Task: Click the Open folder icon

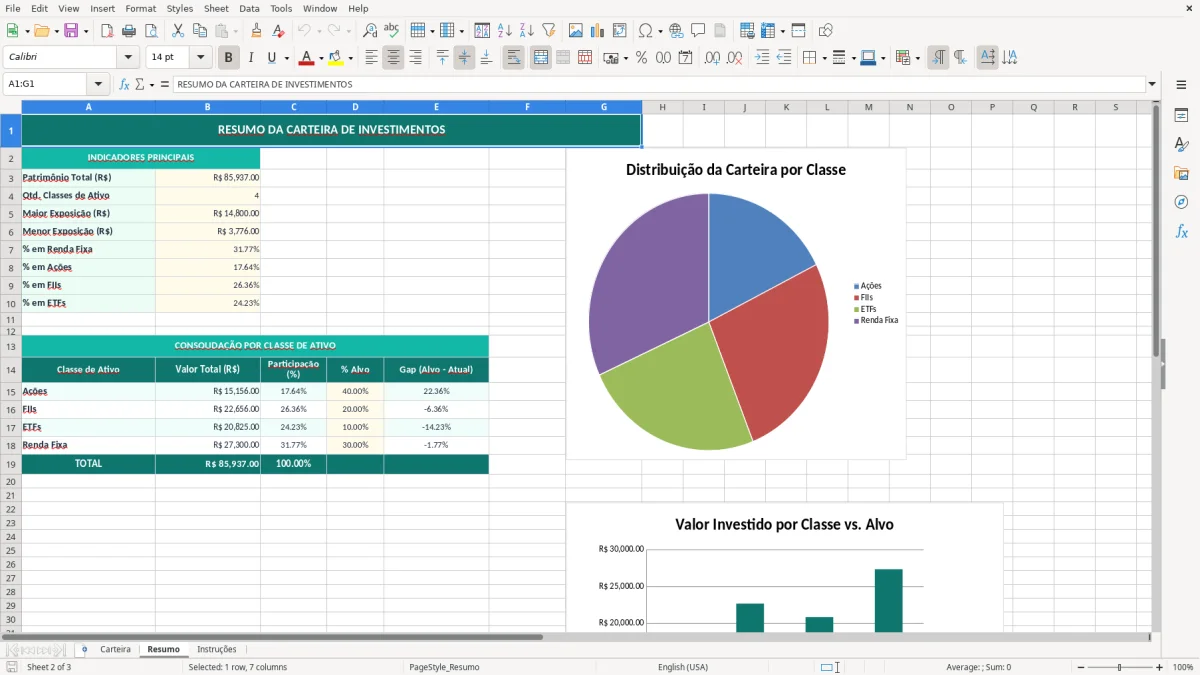Action: pos(41,31)
